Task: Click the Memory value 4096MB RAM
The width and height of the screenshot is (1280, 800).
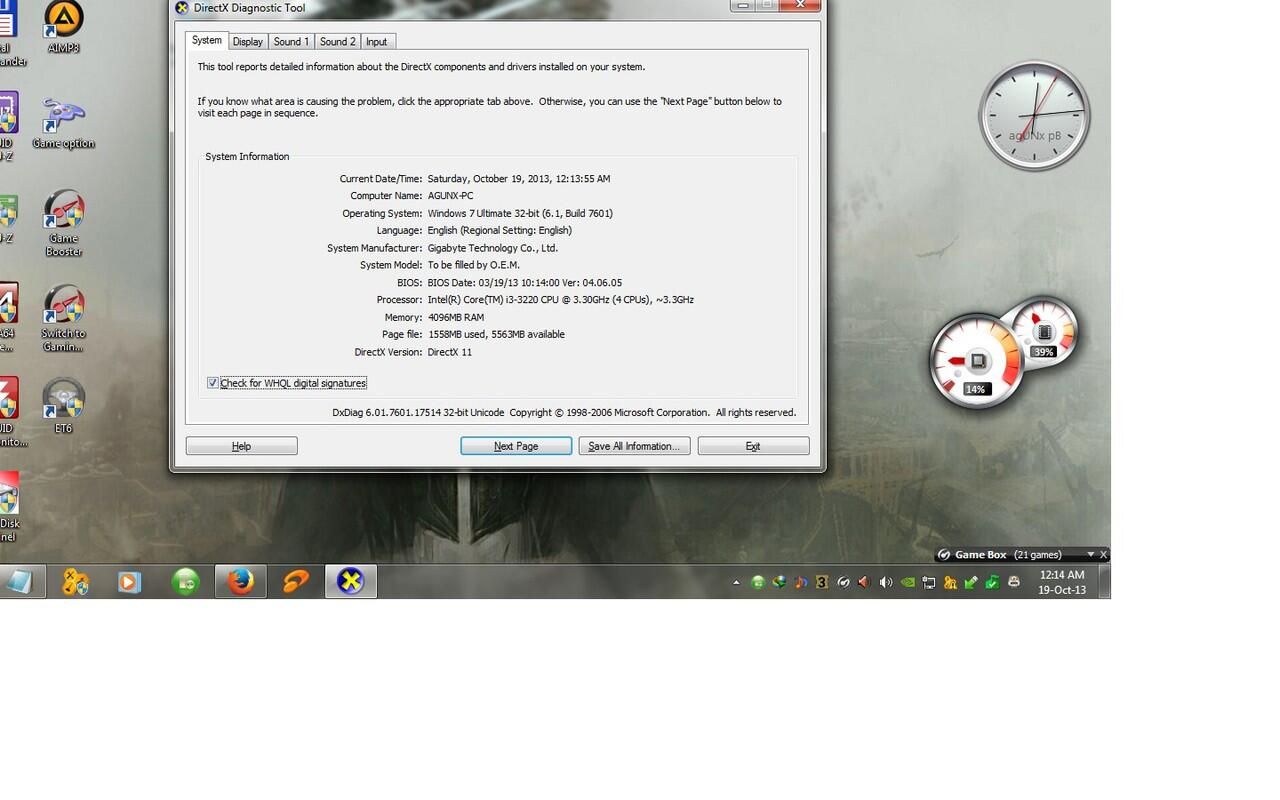Action: (x=455, y=317)
